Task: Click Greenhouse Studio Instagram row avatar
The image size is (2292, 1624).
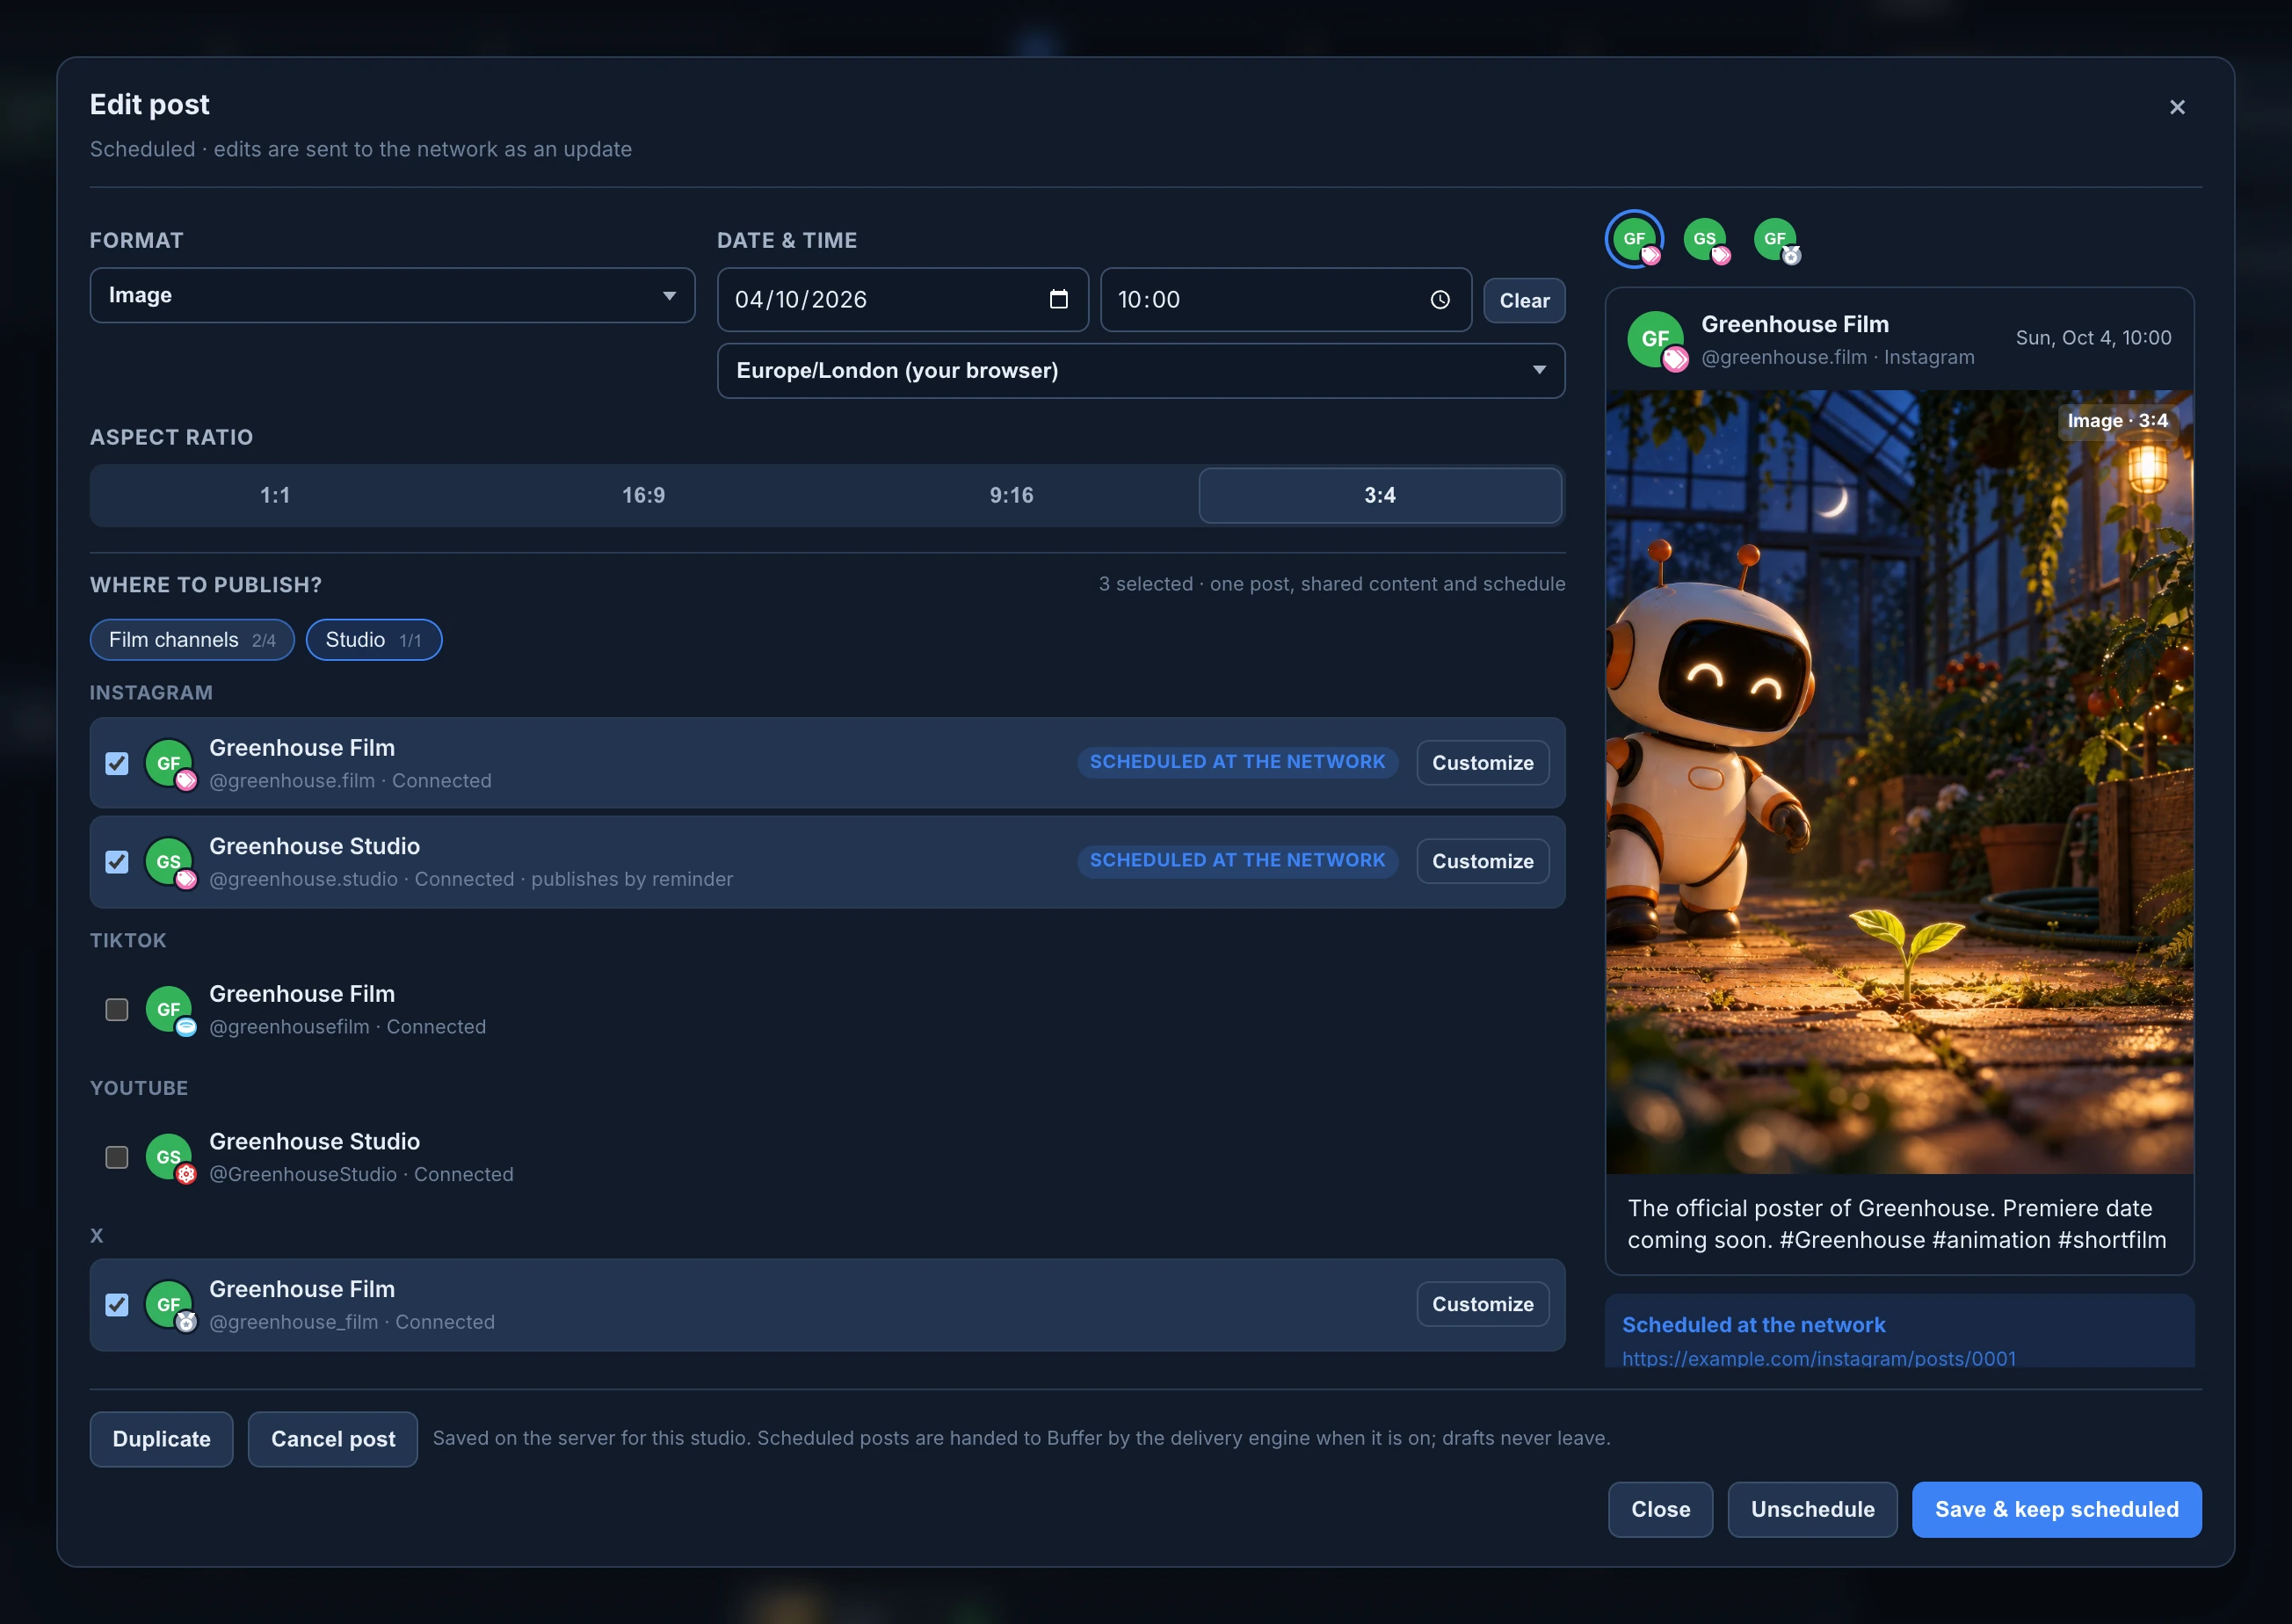Action: tap(169, 861)
